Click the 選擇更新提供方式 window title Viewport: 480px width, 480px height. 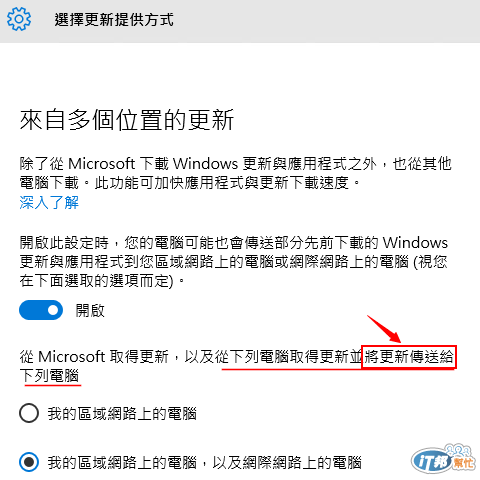tap(114, 20)
